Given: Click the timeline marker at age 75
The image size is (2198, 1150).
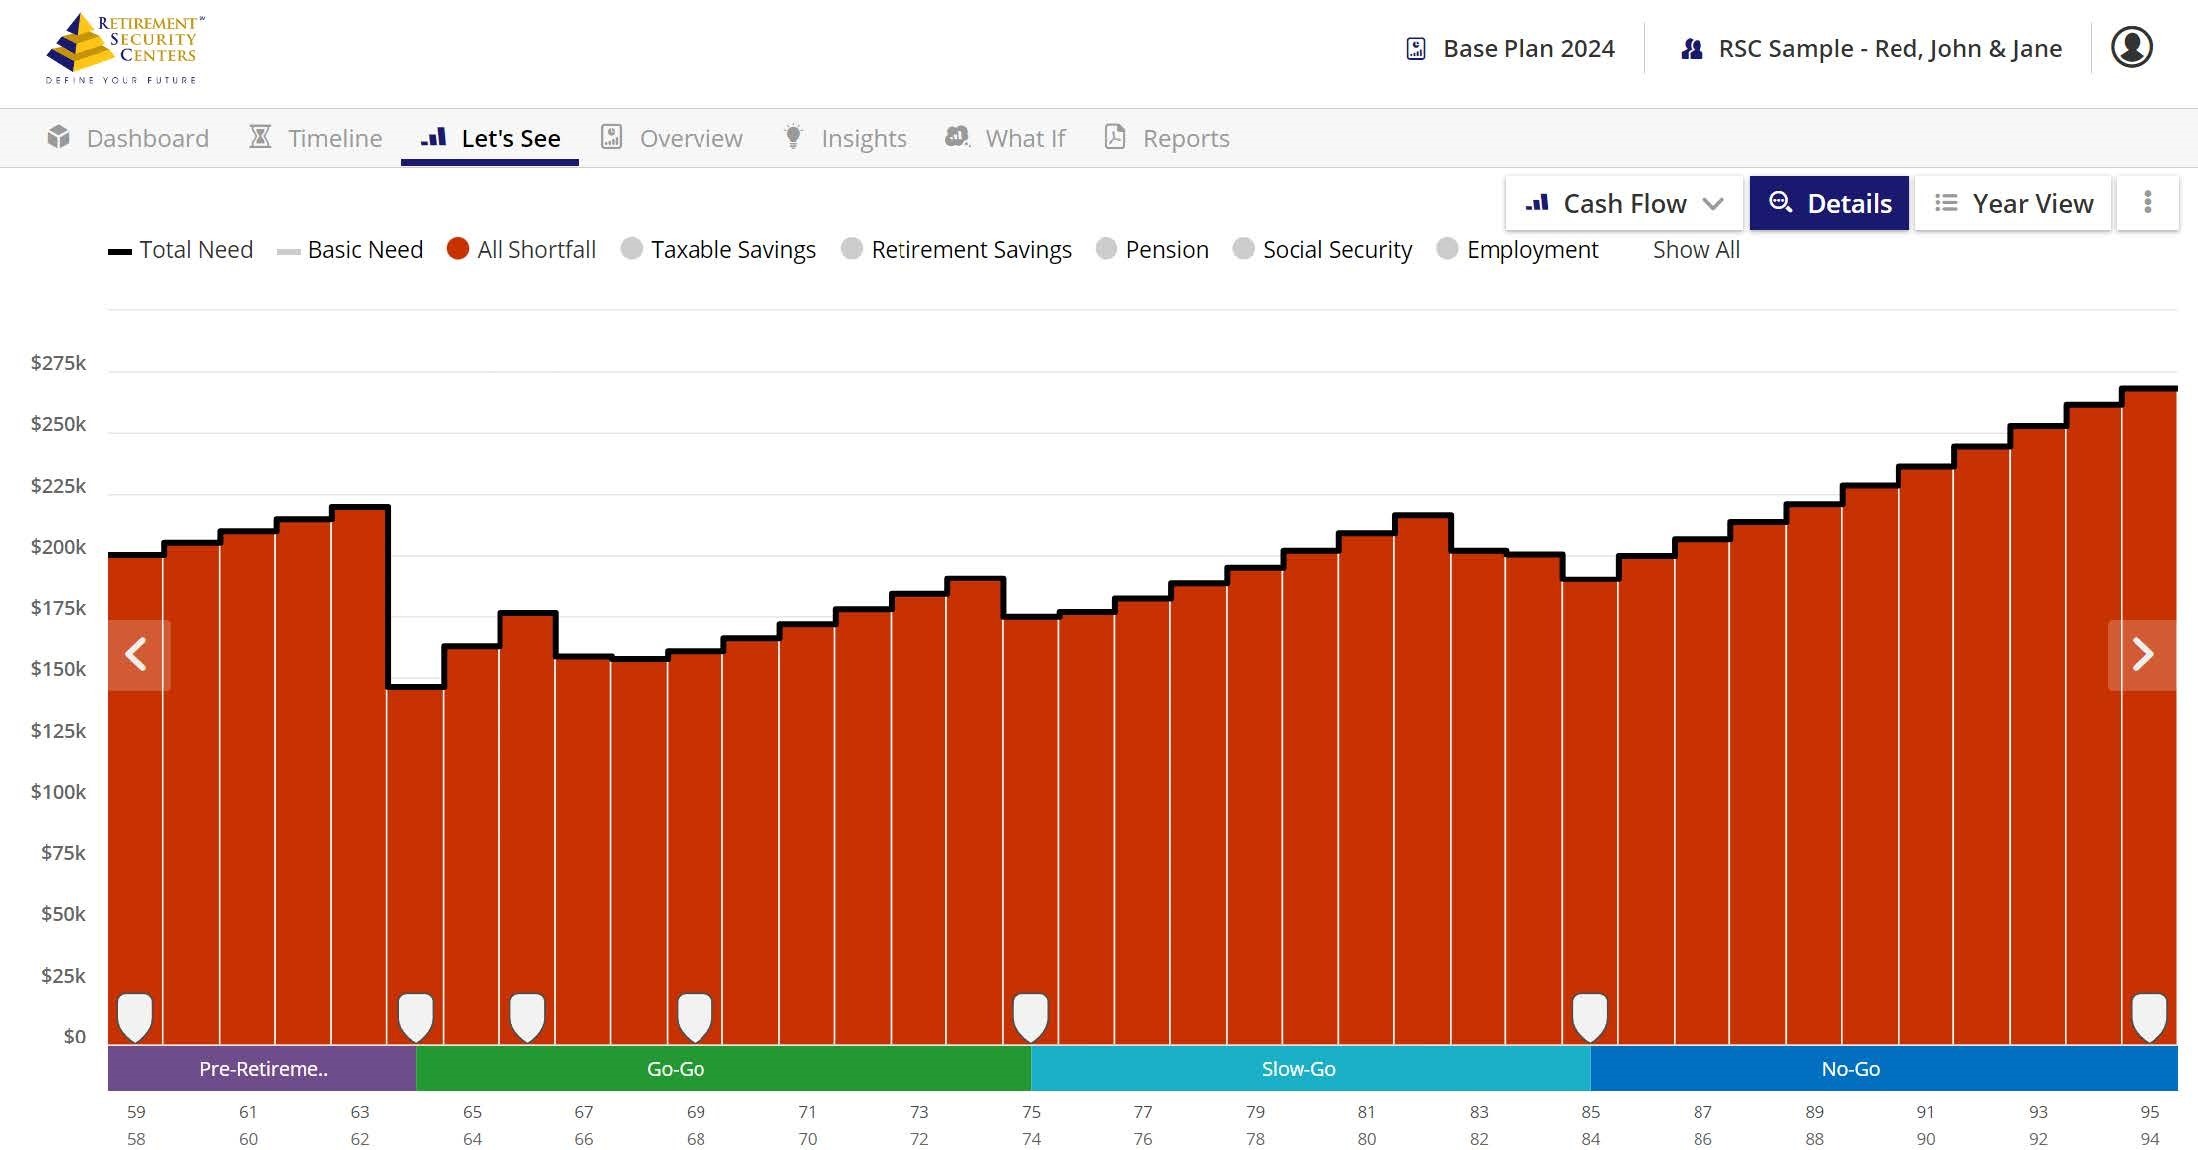Looking at the screenshot, I should (x=1031, y=1016).
